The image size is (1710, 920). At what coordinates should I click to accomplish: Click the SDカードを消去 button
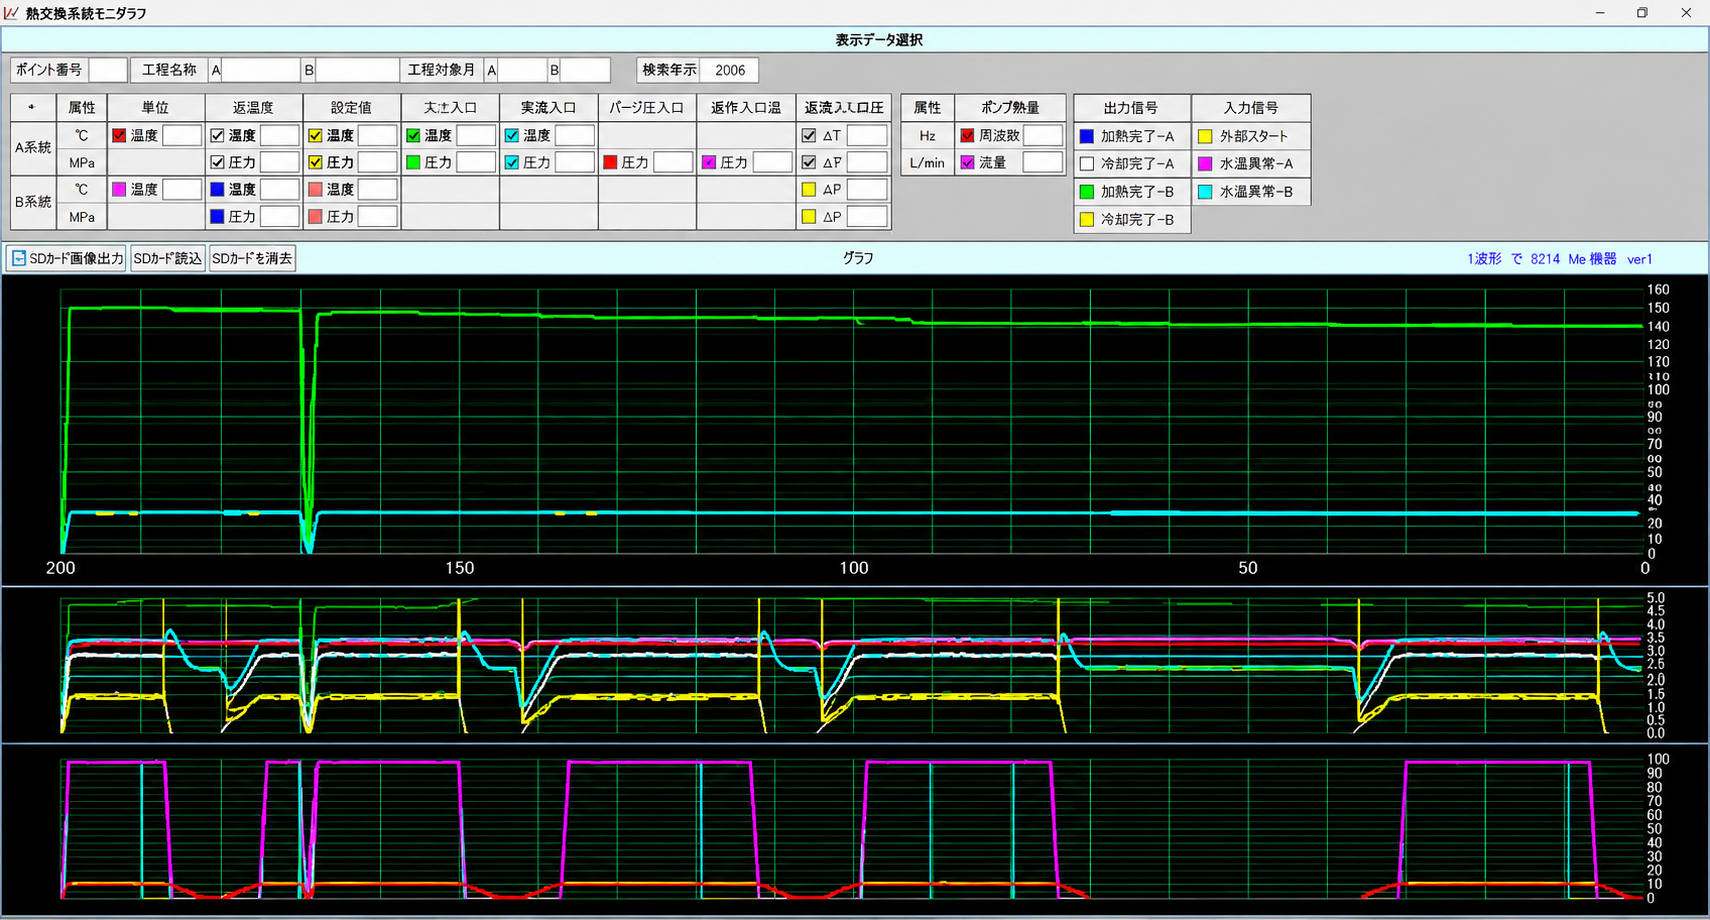pyautogui.click(x=252, y=258)
